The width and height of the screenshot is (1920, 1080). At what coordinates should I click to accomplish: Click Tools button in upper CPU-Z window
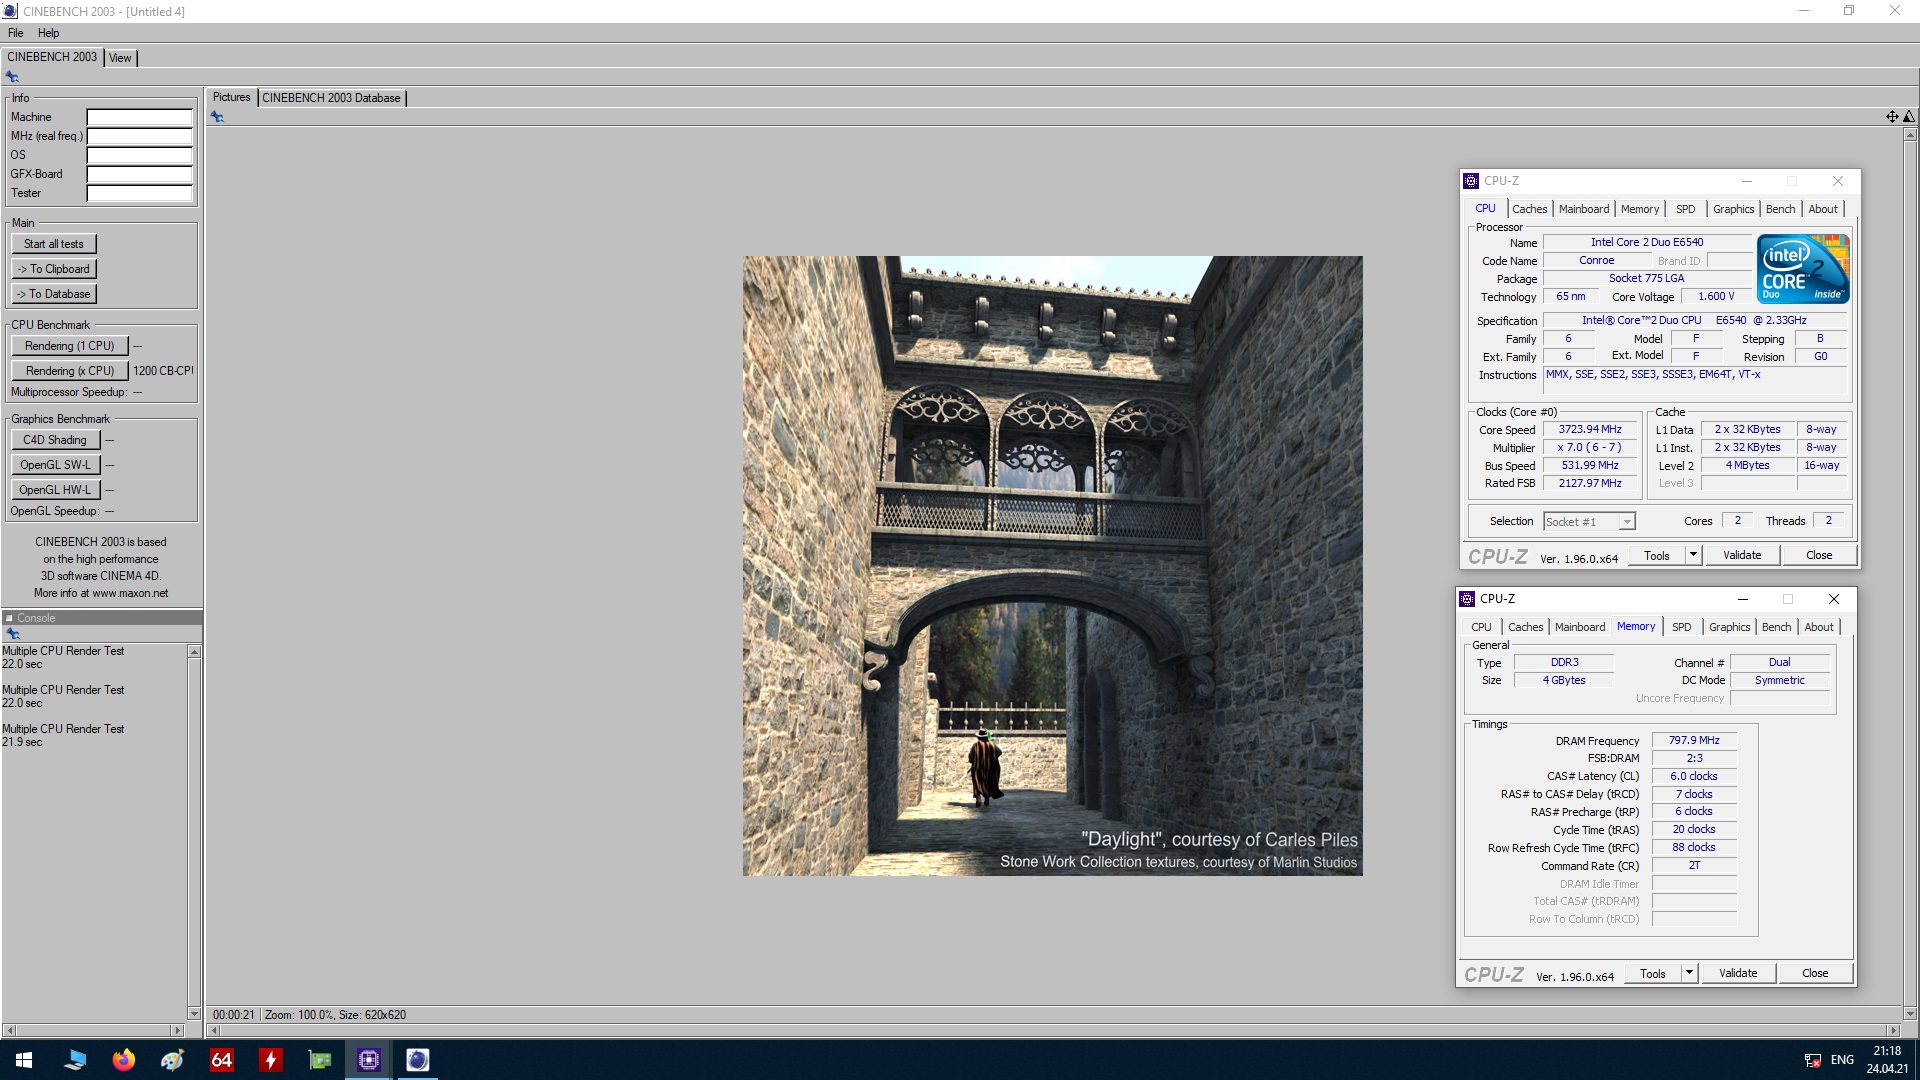[x=1657, y=555]
